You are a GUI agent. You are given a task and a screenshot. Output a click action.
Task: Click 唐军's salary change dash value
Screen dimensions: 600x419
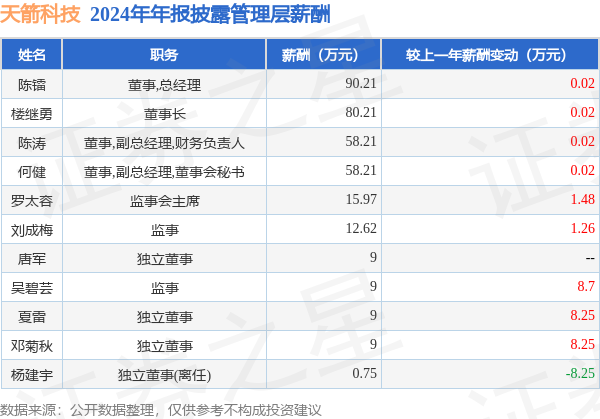(x=590, y=259)
